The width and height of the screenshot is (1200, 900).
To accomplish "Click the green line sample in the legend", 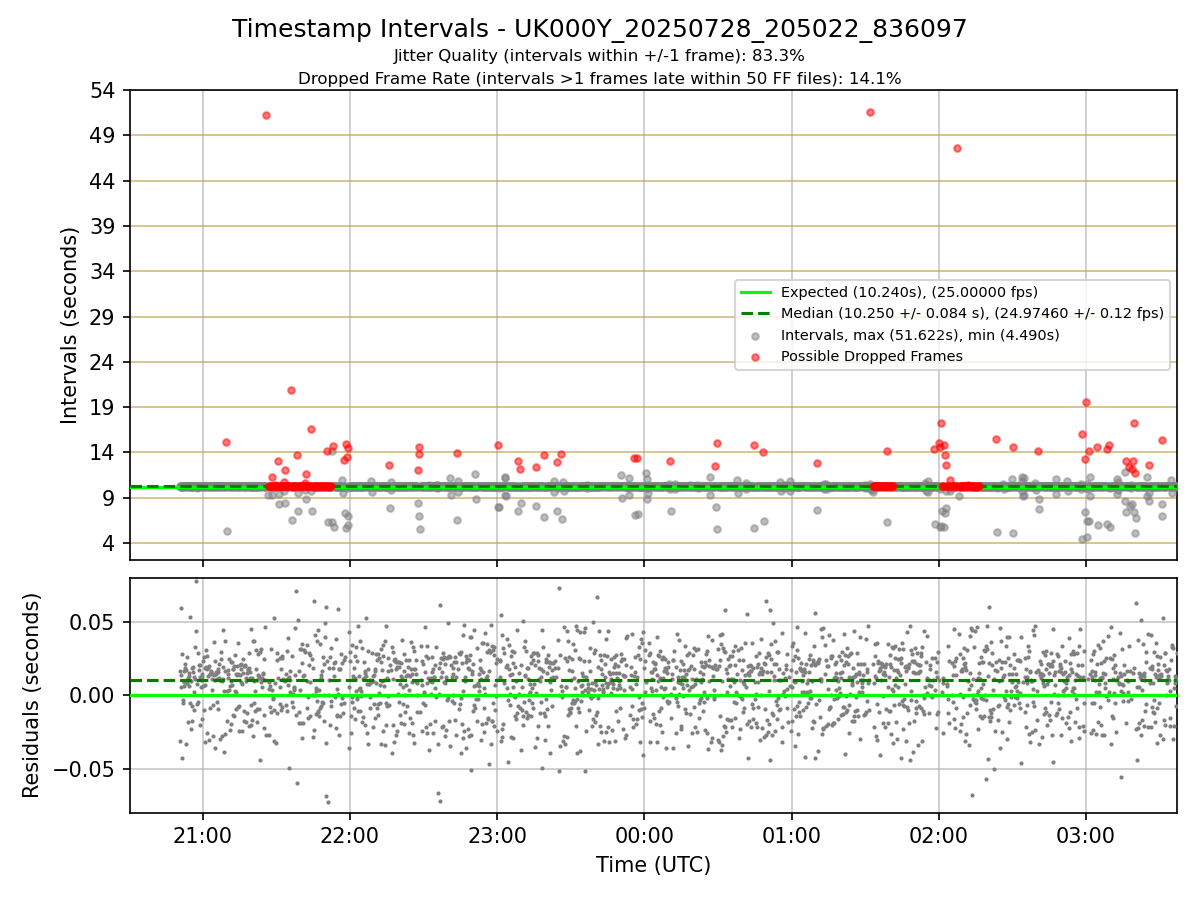I will (x=757, y=292).
